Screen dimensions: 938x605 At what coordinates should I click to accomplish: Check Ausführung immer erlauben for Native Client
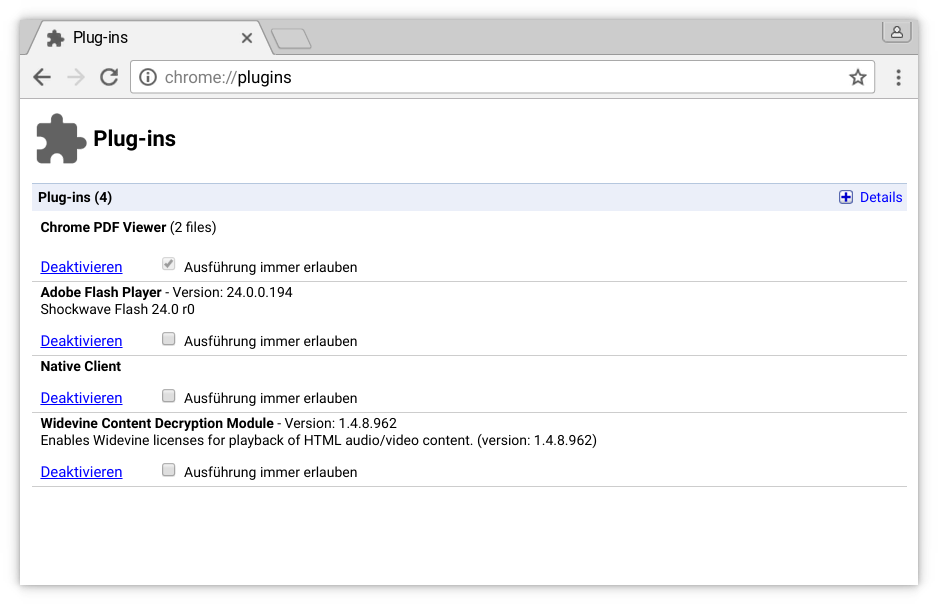[168, 395]
